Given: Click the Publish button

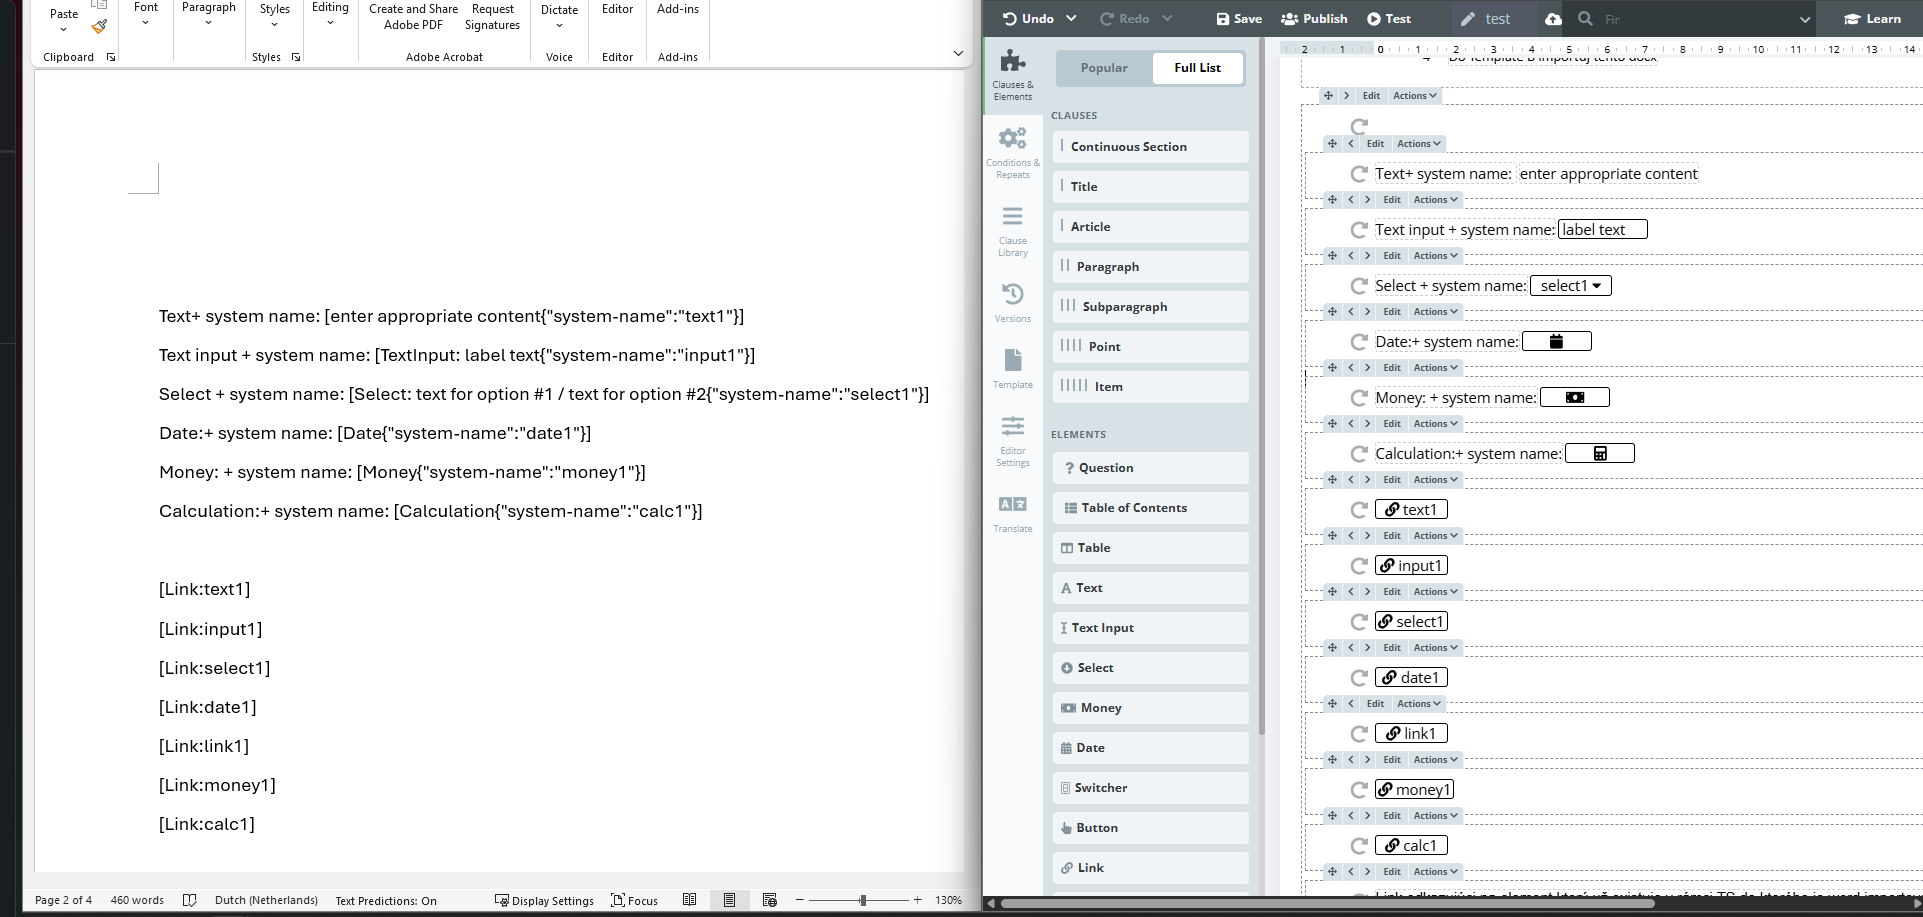Looking at the screenshot, I should pyautogui.click(x=1314, y=19).
